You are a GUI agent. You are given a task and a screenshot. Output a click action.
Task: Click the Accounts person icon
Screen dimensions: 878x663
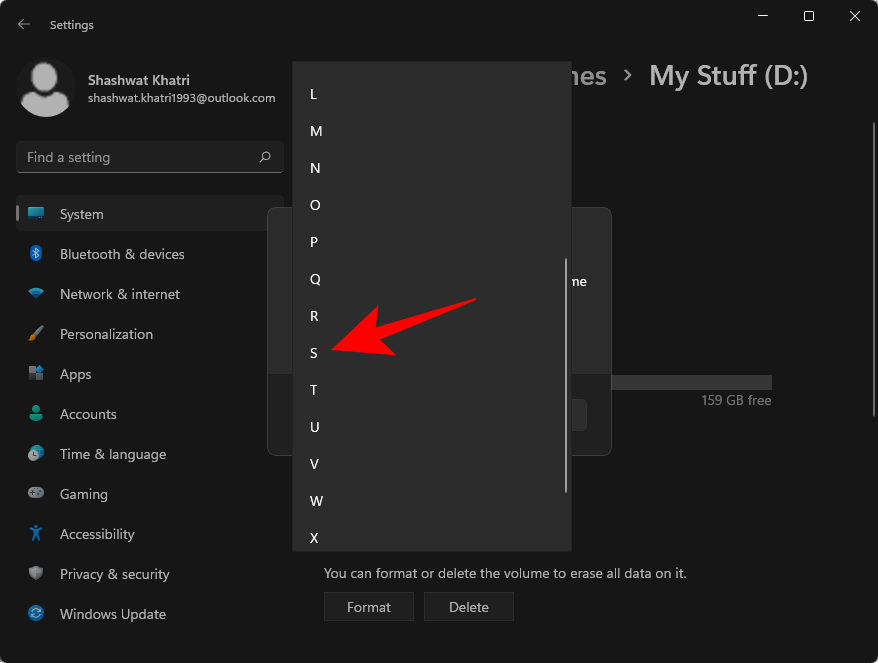click(36, 414)
